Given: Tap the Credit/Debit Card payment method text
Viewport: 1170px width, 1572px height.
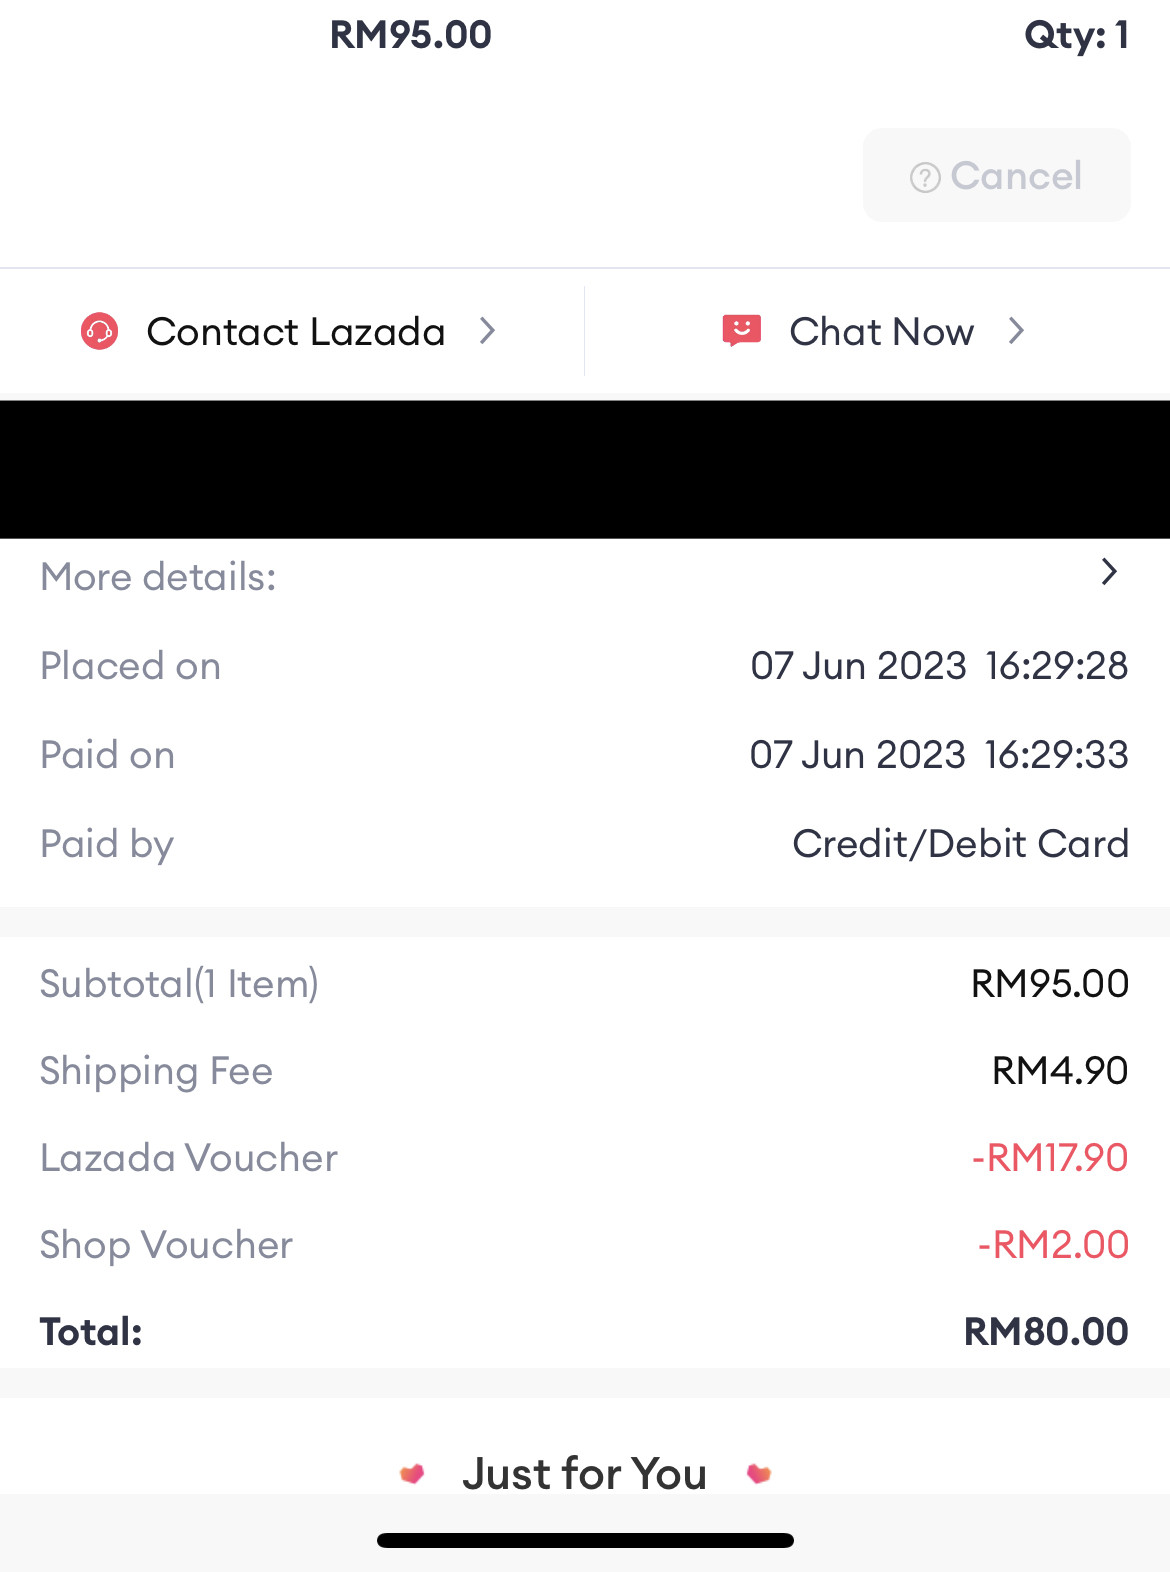Looking at the screenshot, I should click(961, 844).
